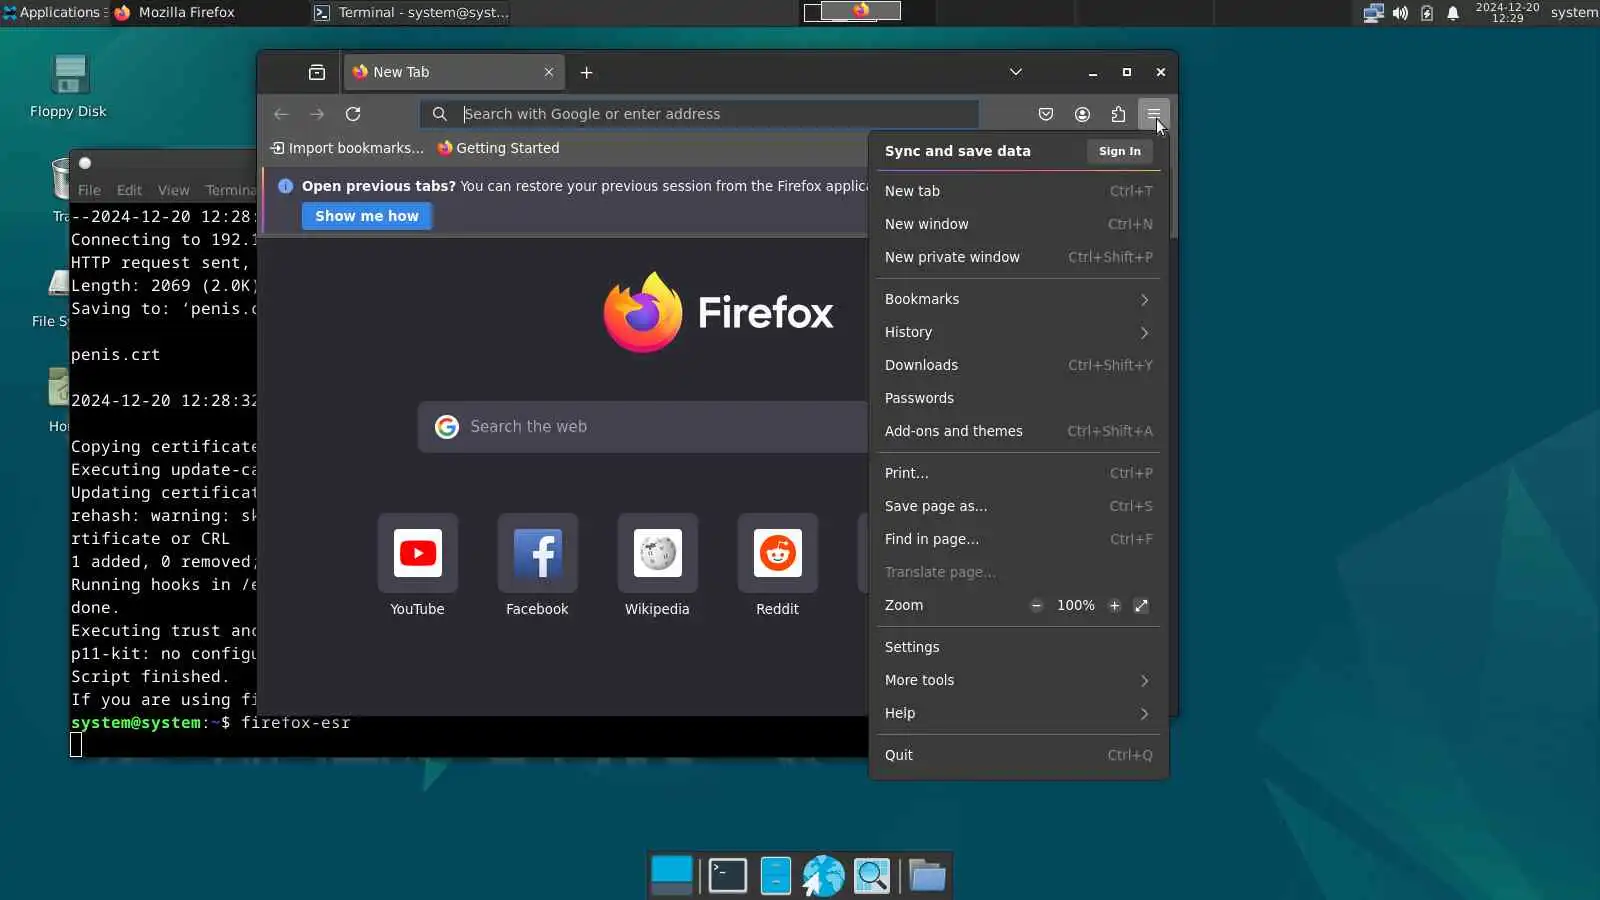Click the Search the web box

pyautogui.click(x=643, y=427)
